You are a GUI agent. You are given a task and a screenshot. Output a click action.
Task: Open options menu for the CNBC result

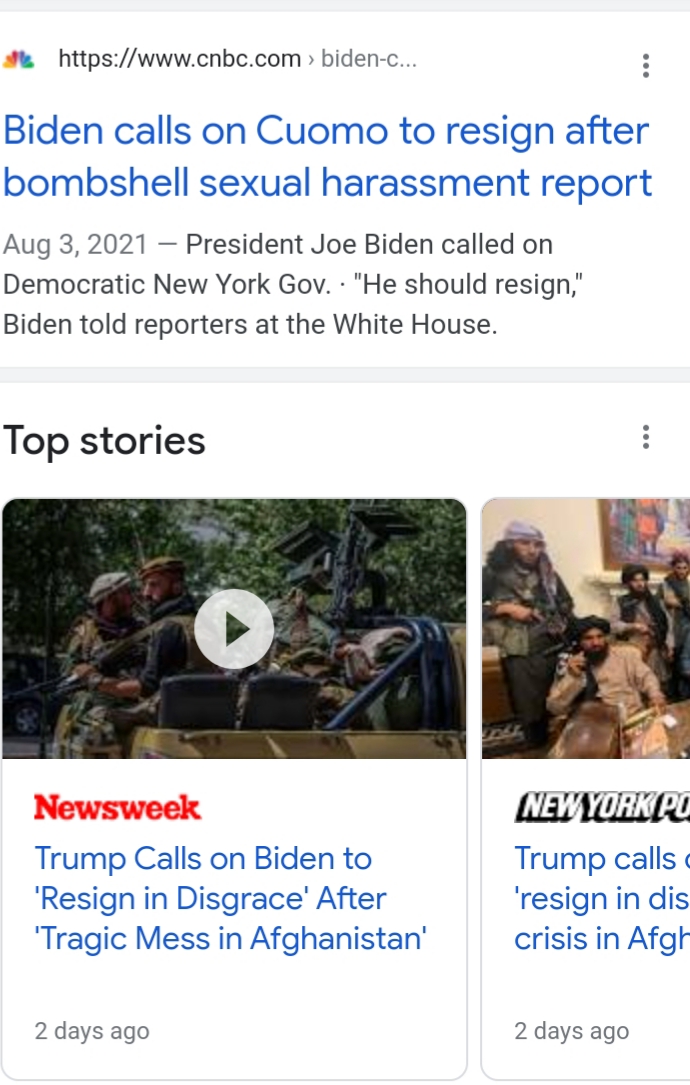(x=646, y=66)
